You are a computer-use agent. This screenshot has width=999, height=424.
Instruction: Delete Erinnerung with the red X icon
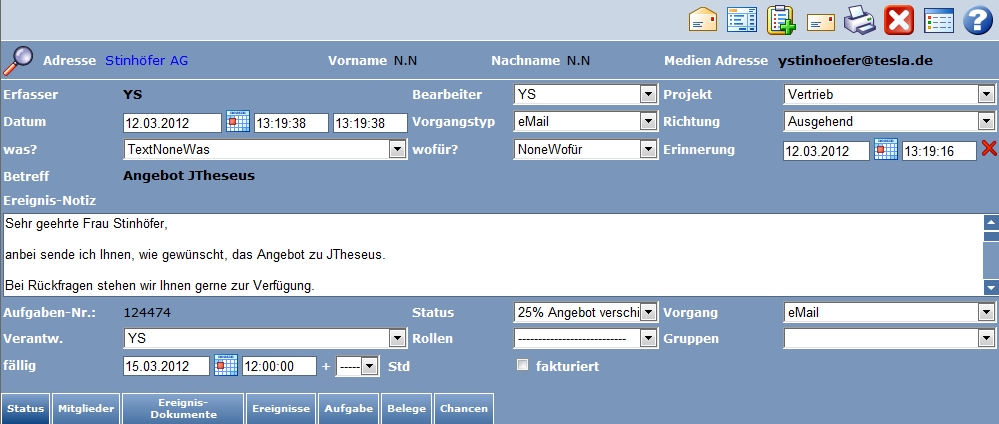(x=989, y=149)
